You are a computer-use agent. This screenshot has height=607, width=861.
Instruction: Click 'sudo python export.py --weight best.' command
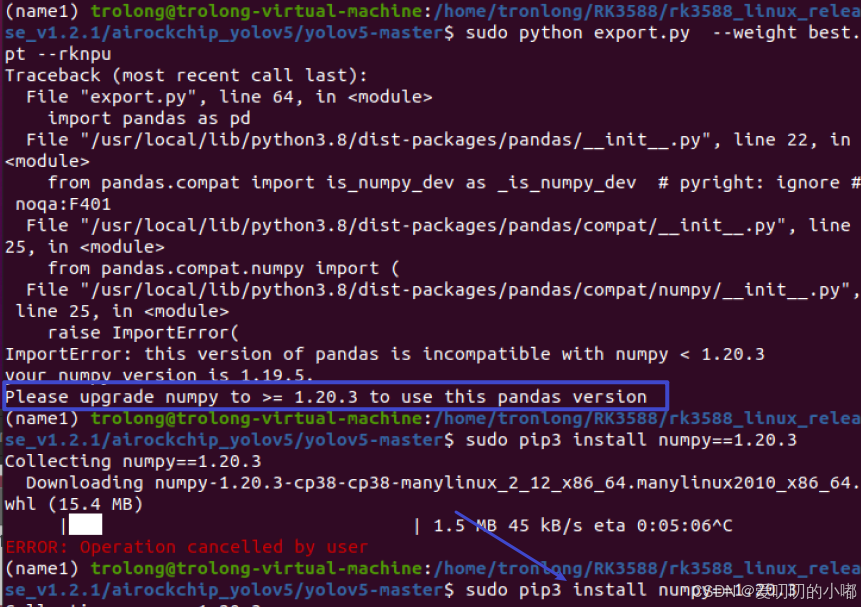point(663,33)
